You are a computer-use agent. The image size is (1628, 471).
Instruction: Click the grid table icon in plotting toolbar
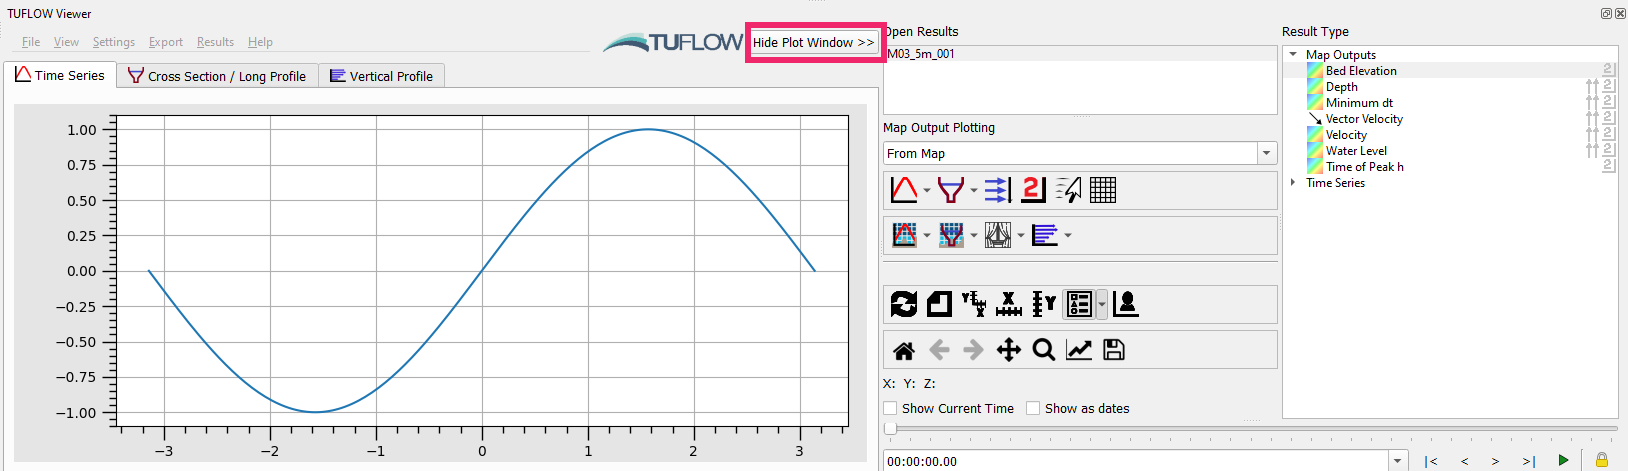pos(1103,190)
